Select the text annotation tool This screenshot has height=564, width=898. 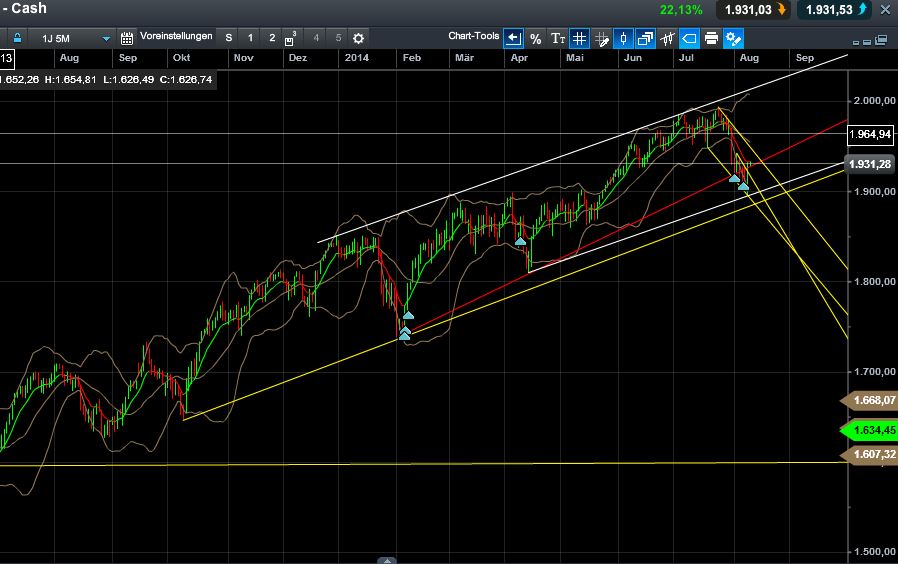tap(557, 38)
